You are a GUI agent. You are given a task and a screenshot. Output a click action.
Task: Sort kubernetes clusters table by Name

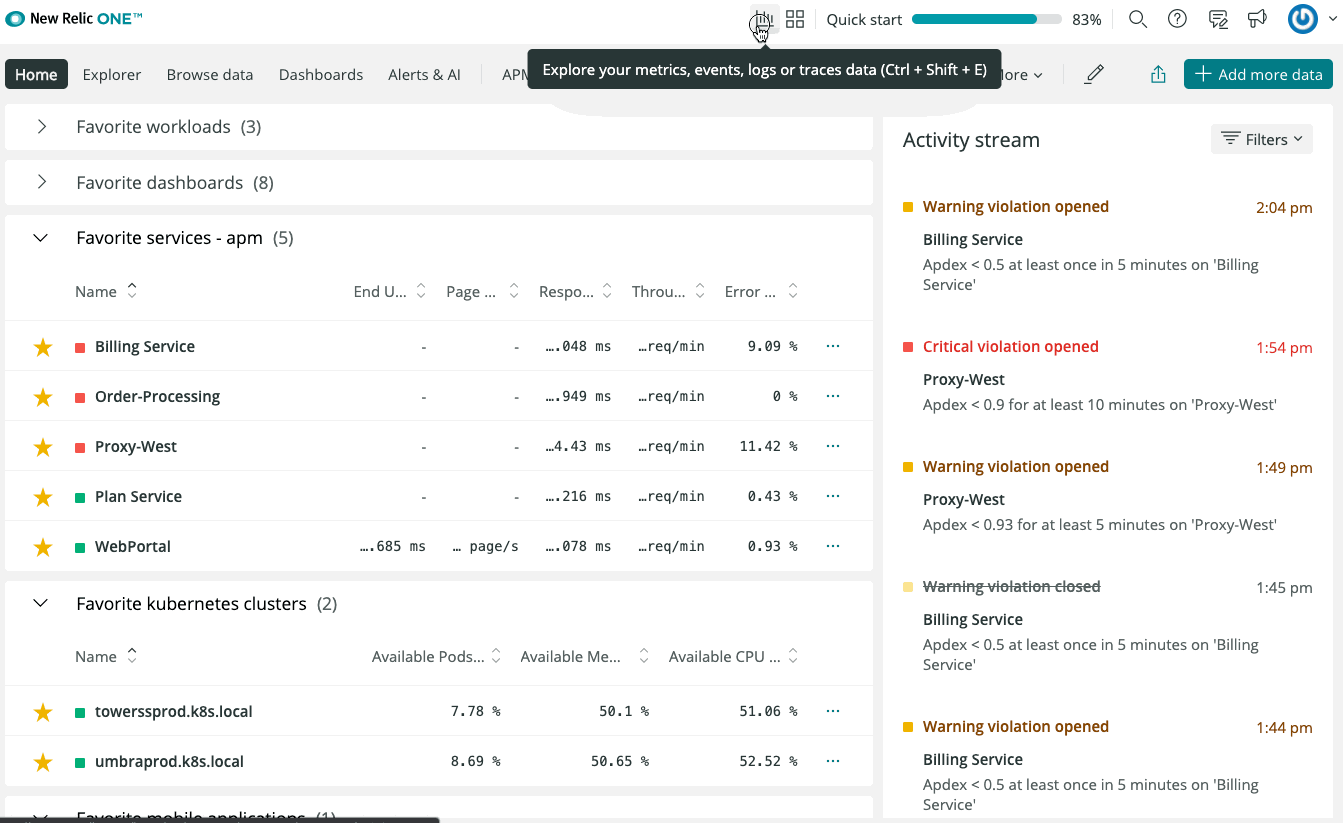point(106,656)
